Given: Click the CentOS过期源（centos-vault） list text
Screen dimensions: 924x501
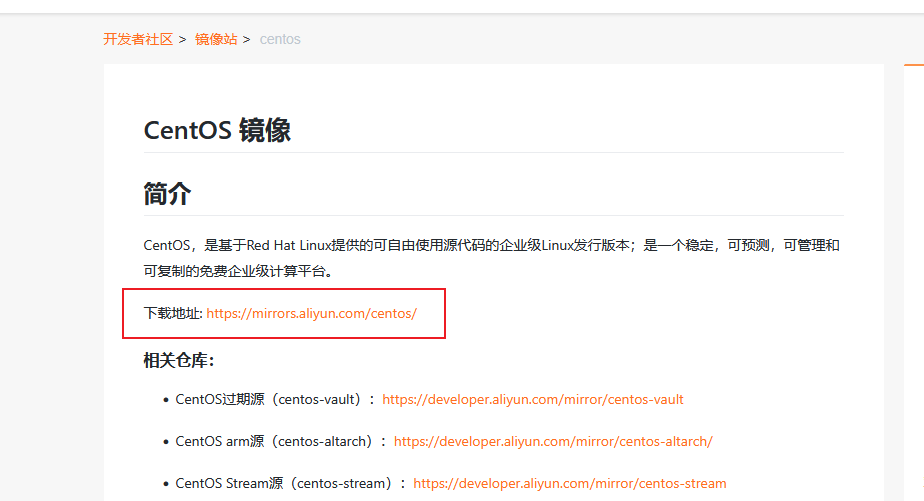Looking at the screenshot, I should pos(275,400).
